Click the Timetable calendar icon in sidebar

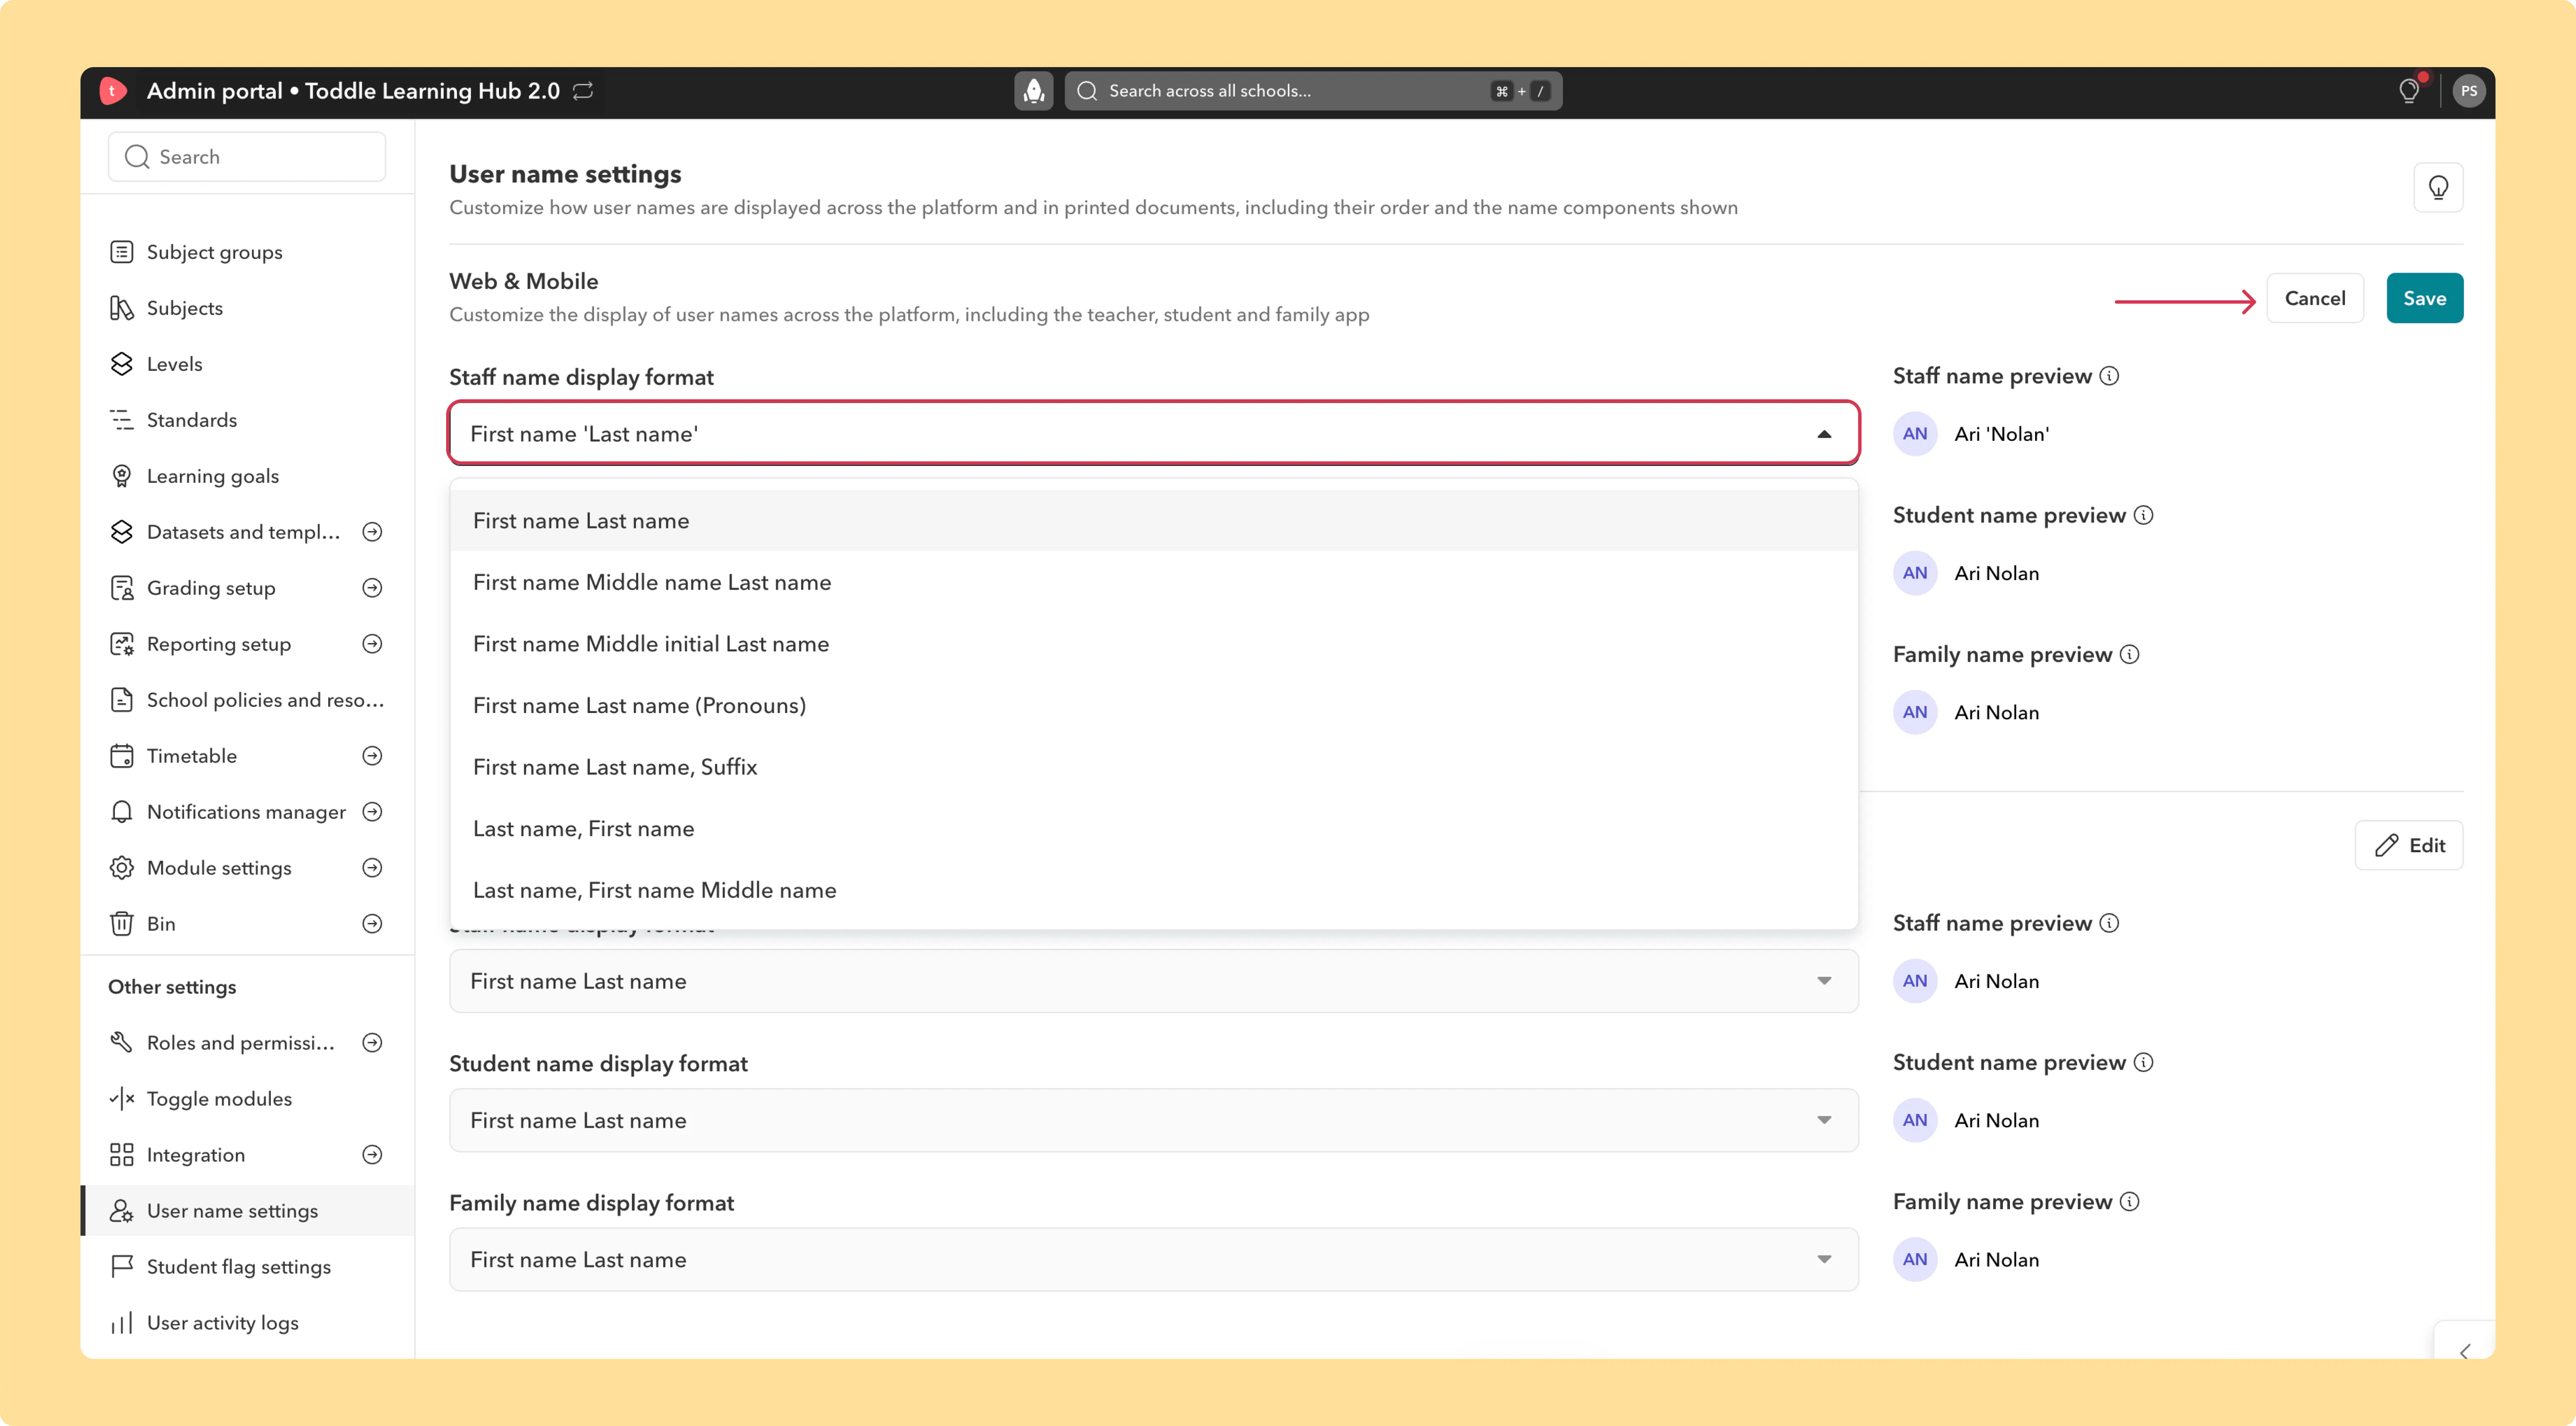(x=122, y=756)
